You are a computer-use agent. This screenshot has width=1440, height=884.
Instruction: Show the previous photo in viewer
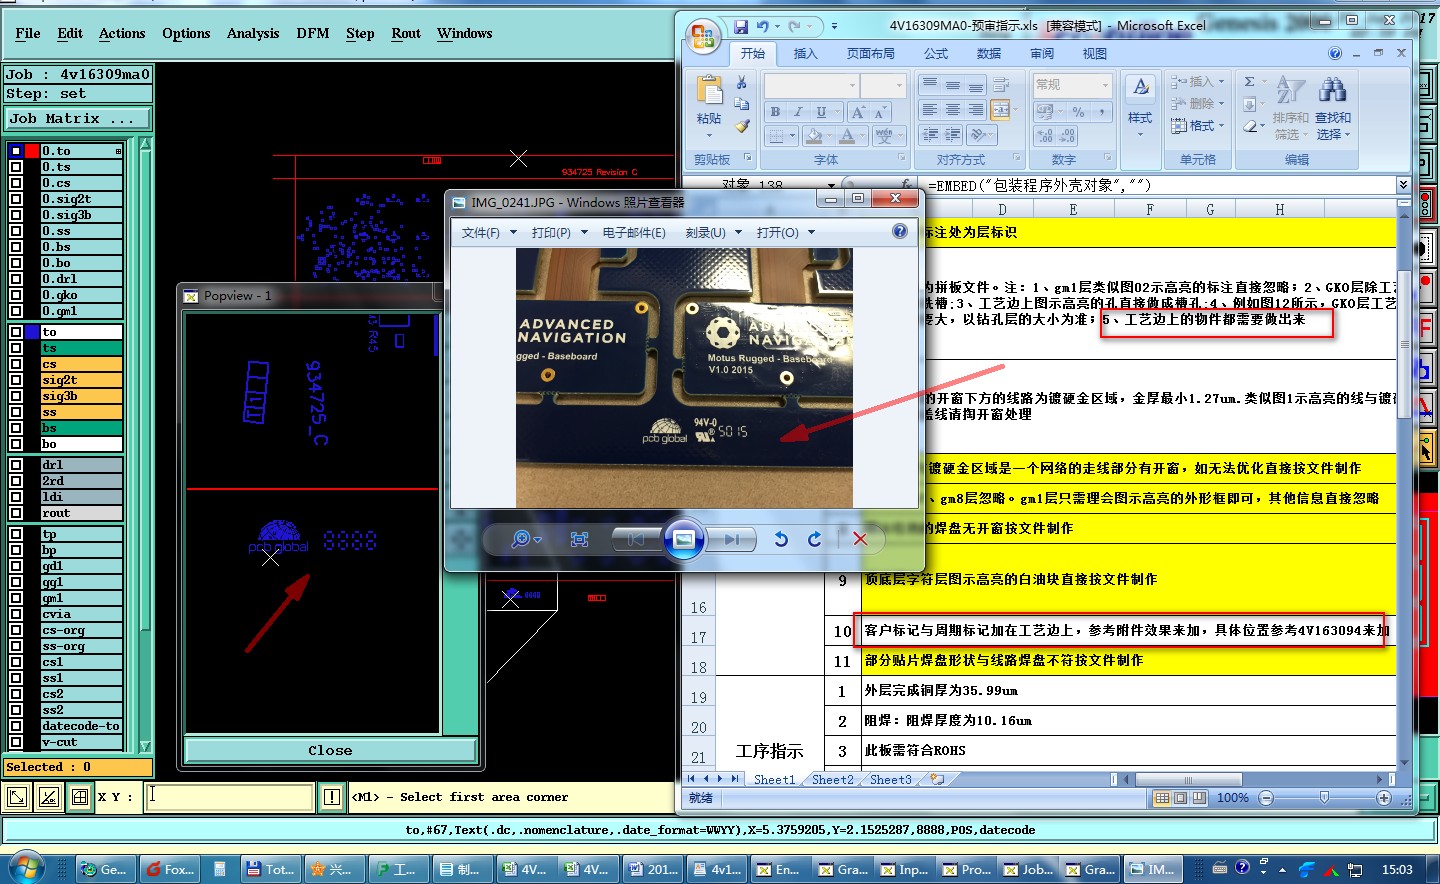636,539
